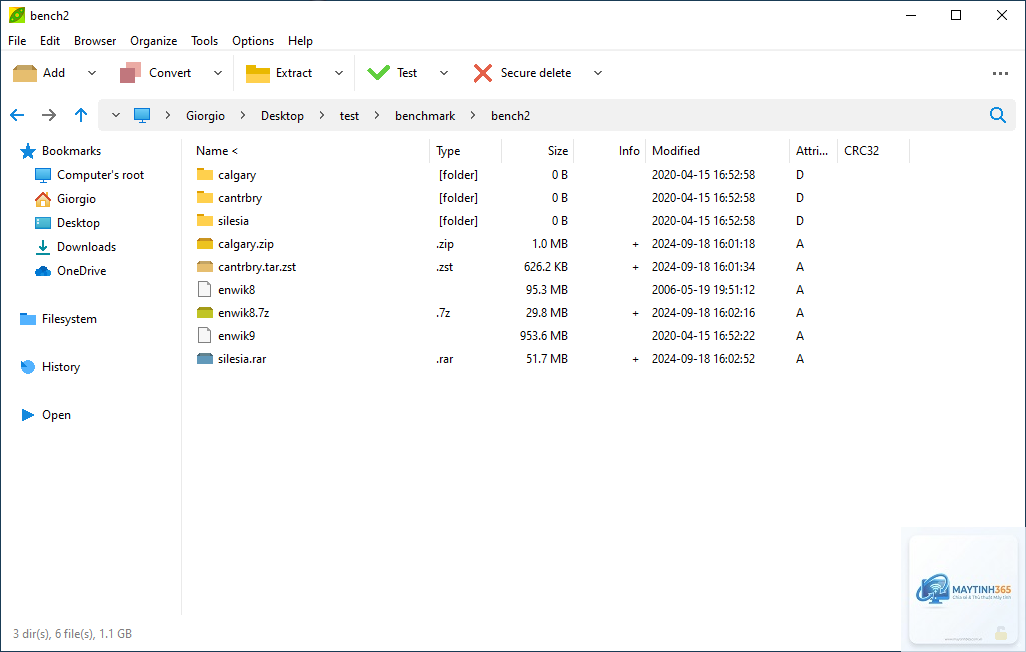
Task: Click bench2 in the breadcrumb path
Action: point(510,116)
